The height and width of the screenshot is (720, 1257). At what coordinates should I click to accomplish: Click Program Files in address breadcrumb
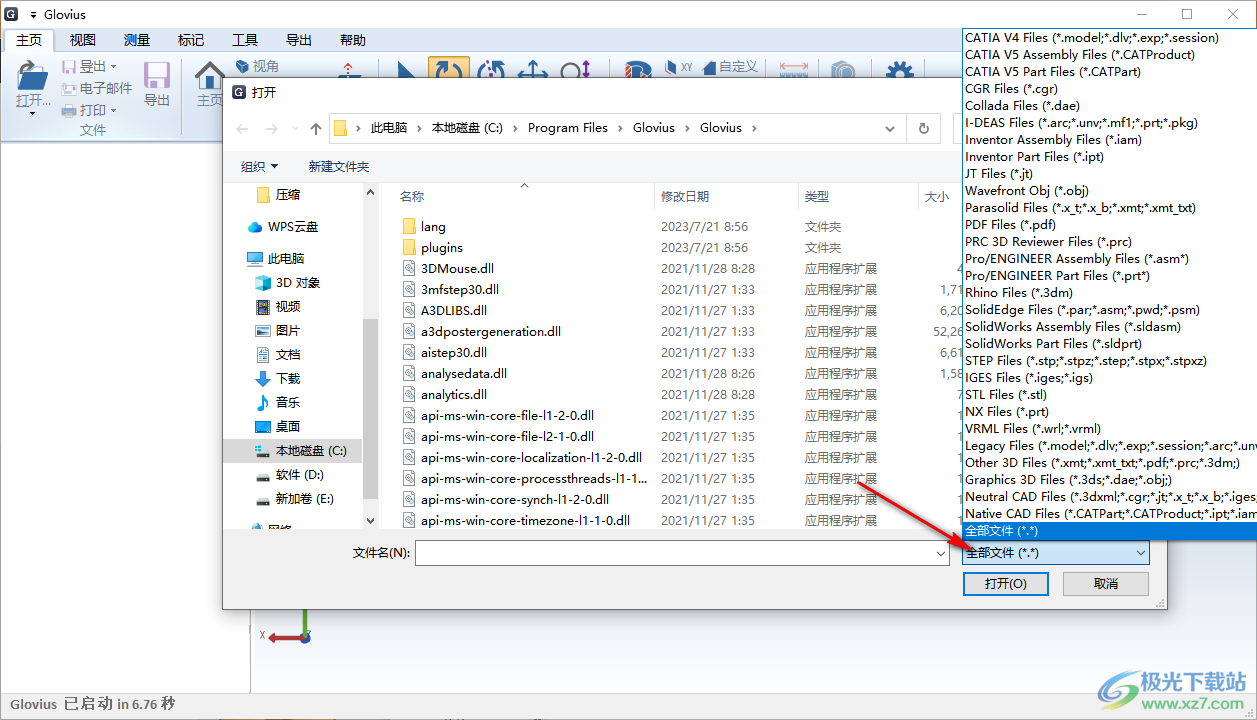568,128
